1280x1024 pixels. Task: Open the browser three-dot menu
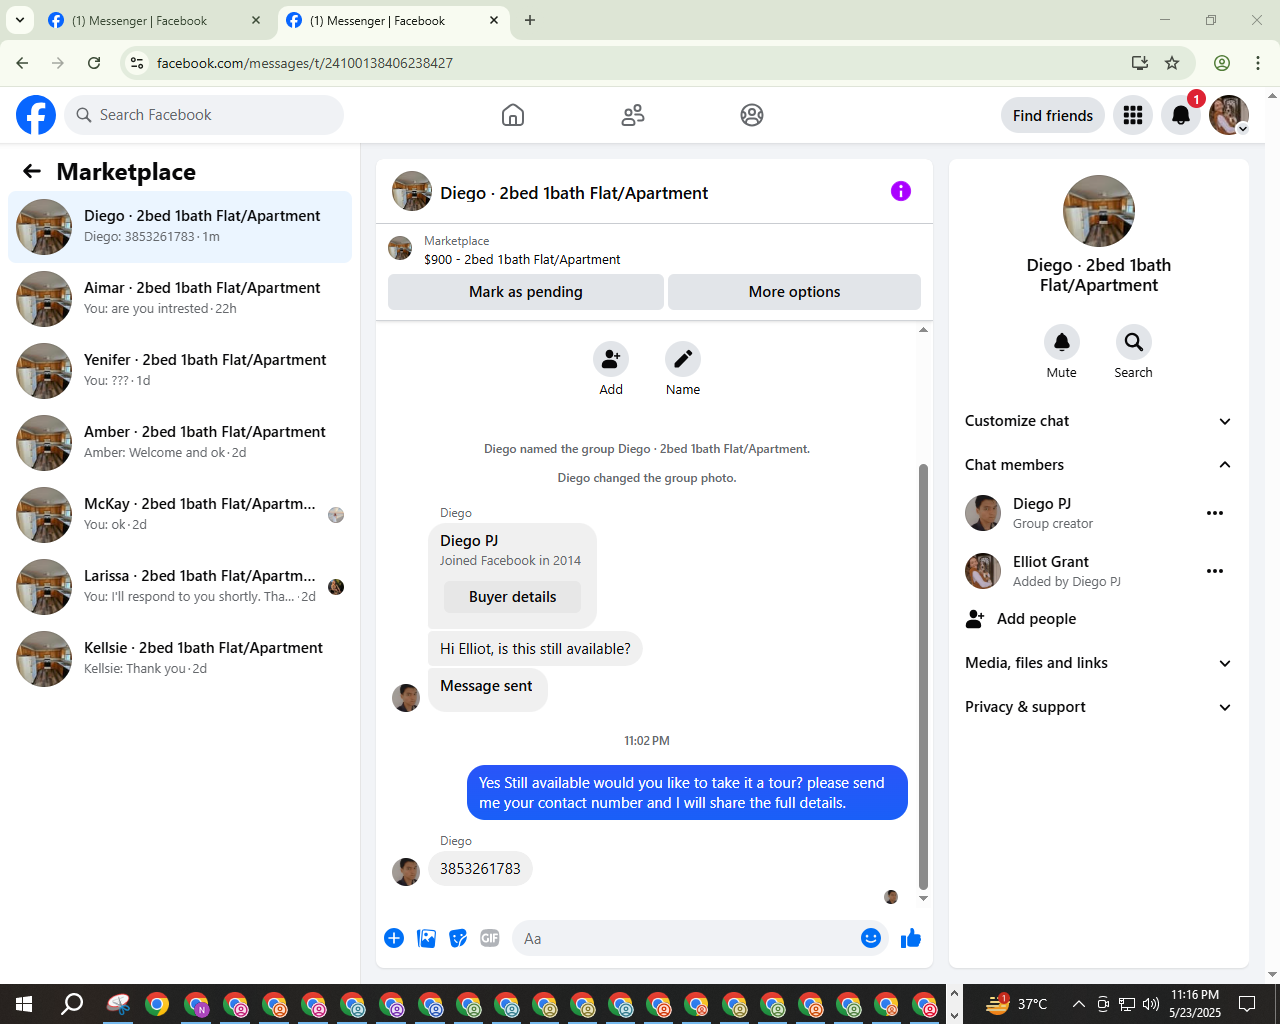pos(1258,63)
